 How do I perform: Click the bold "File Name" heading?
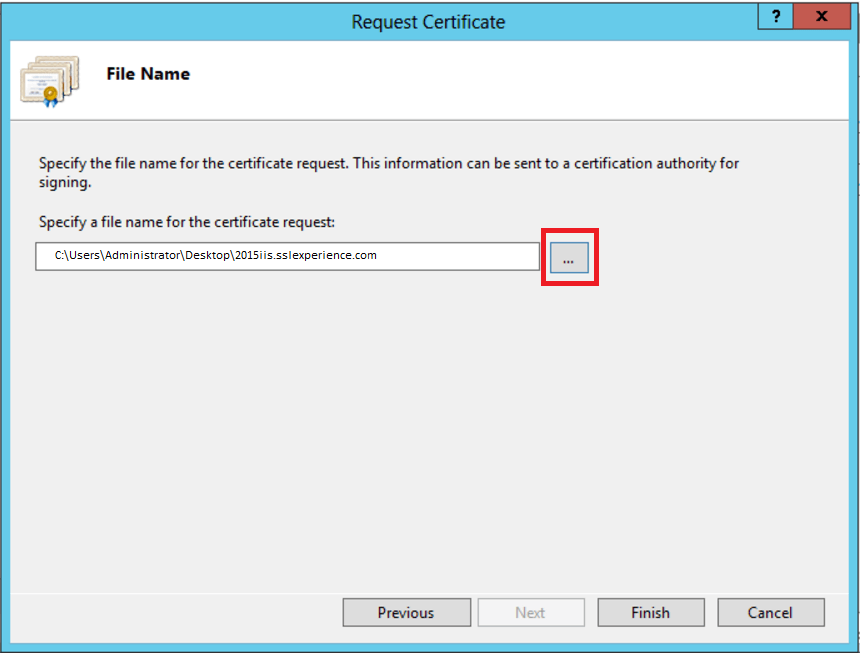(x=148, y=74)
